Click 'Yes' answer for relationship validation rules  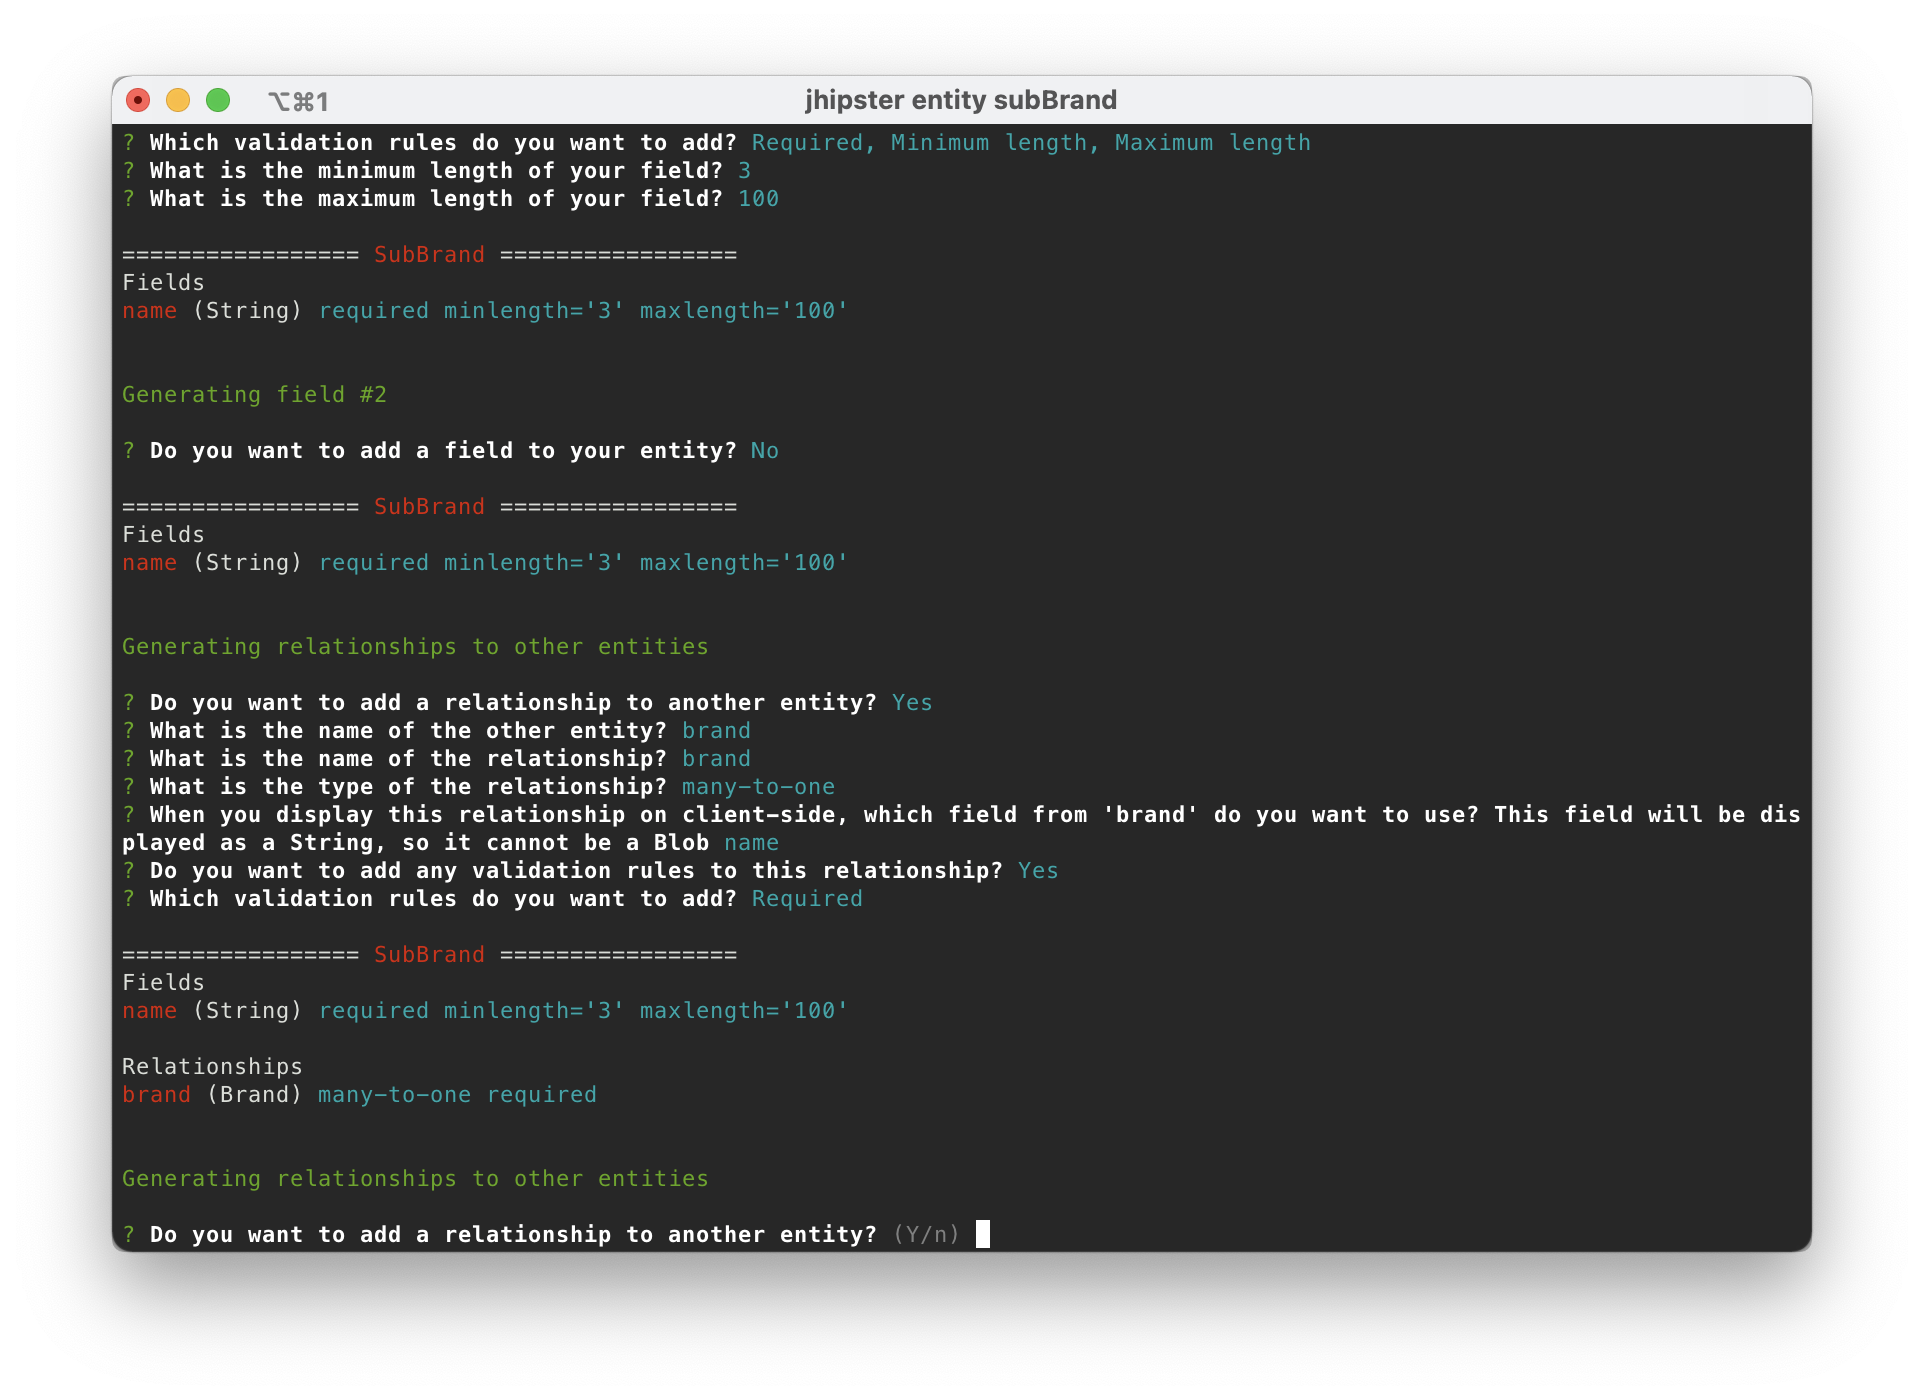tap(1038, 871)
